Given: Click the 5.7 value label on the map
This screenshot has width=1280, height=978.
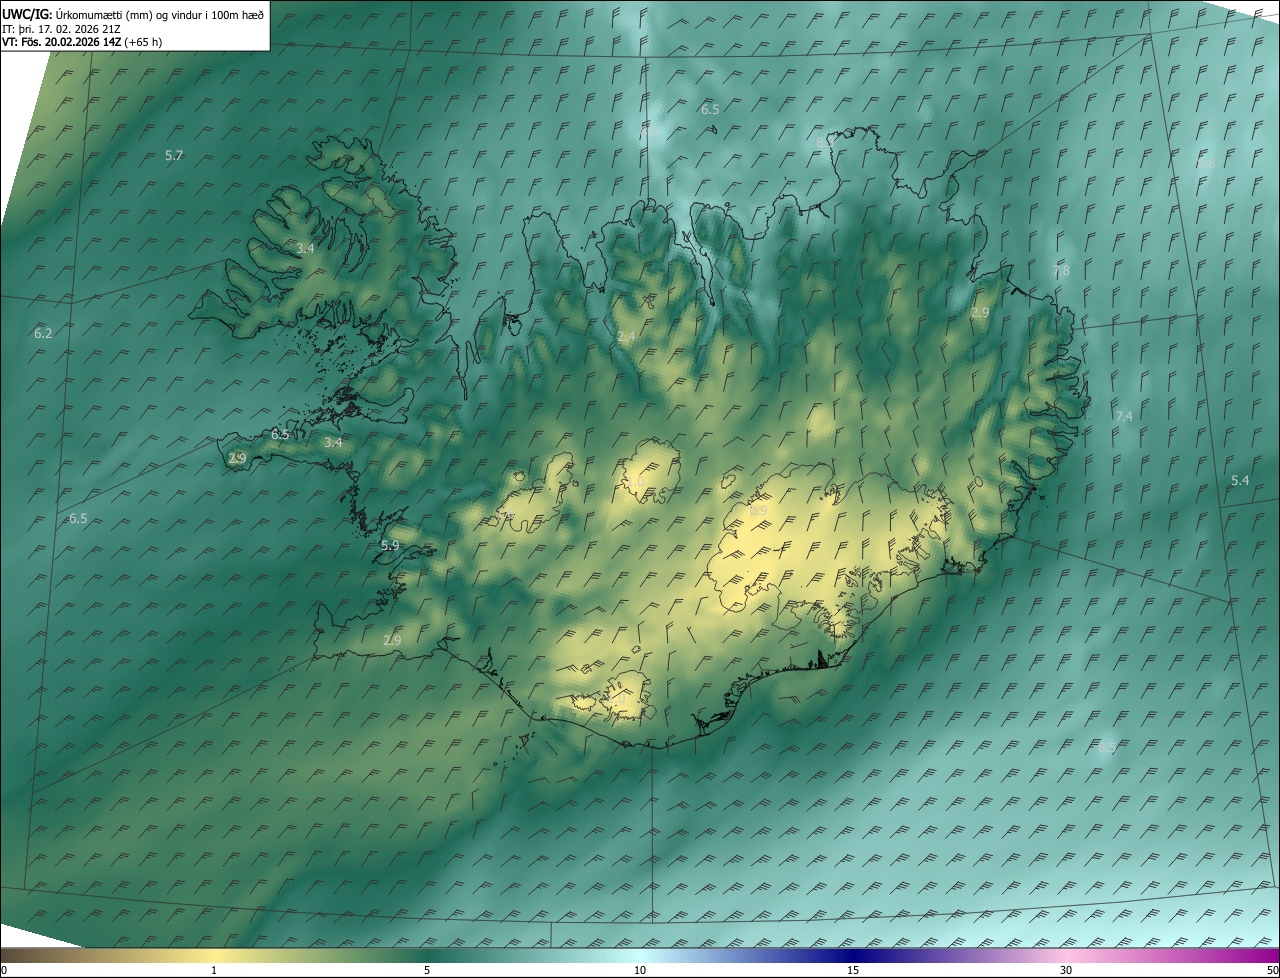Looking at the screenshot, I should pos(174,155).
